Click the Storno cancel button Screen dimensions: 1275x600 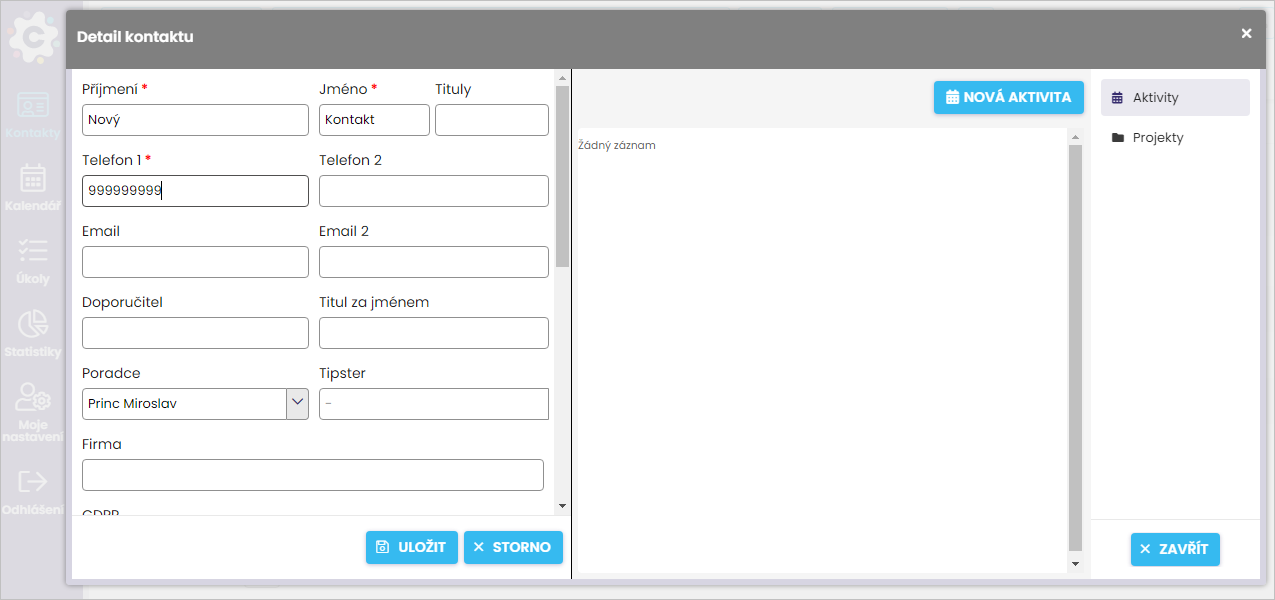[513, 547]
